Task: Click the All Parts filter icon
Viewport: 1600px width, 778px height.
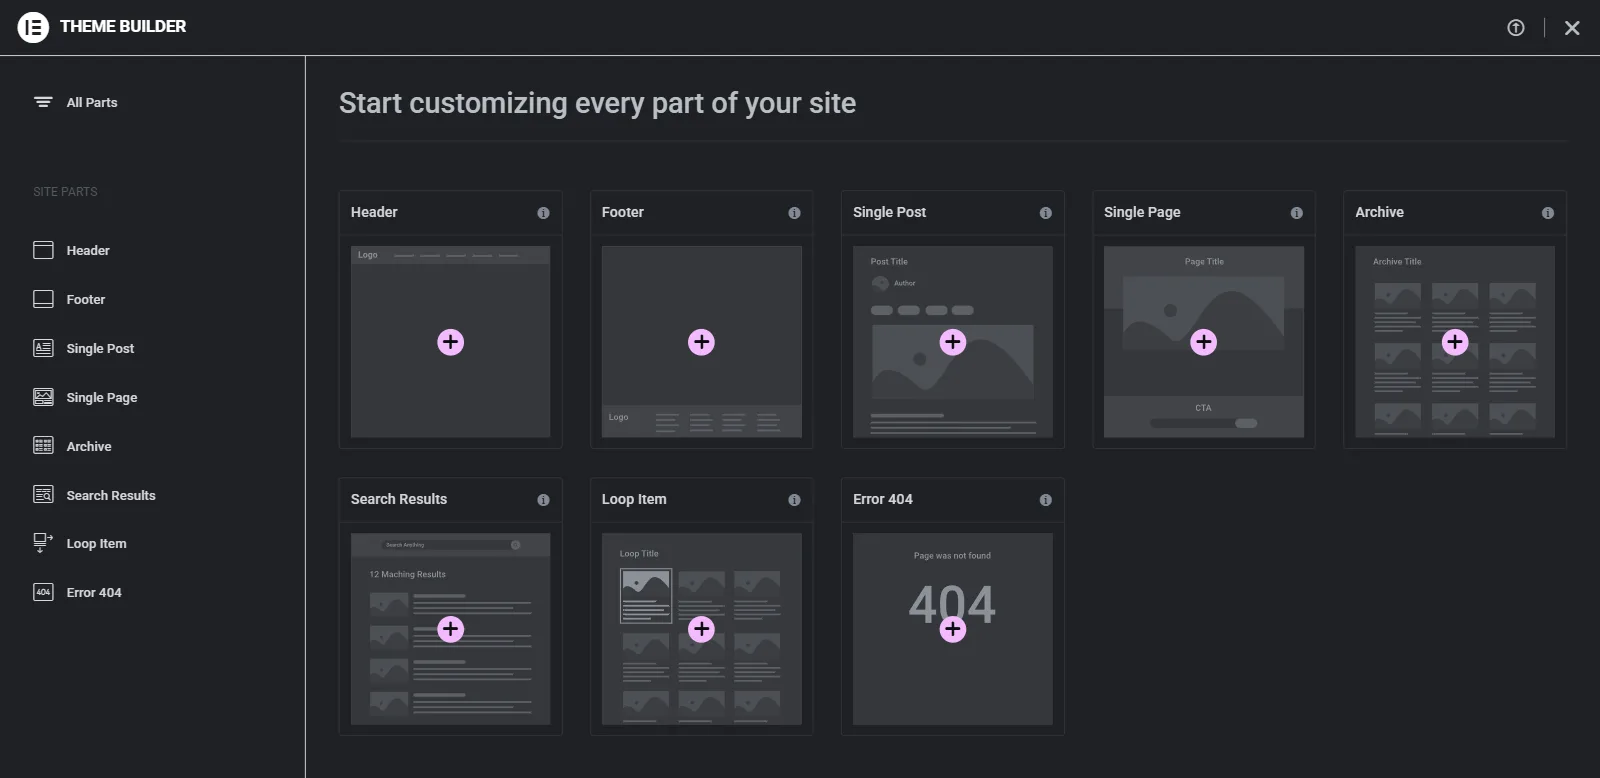Action: click(x=43, y=102)
